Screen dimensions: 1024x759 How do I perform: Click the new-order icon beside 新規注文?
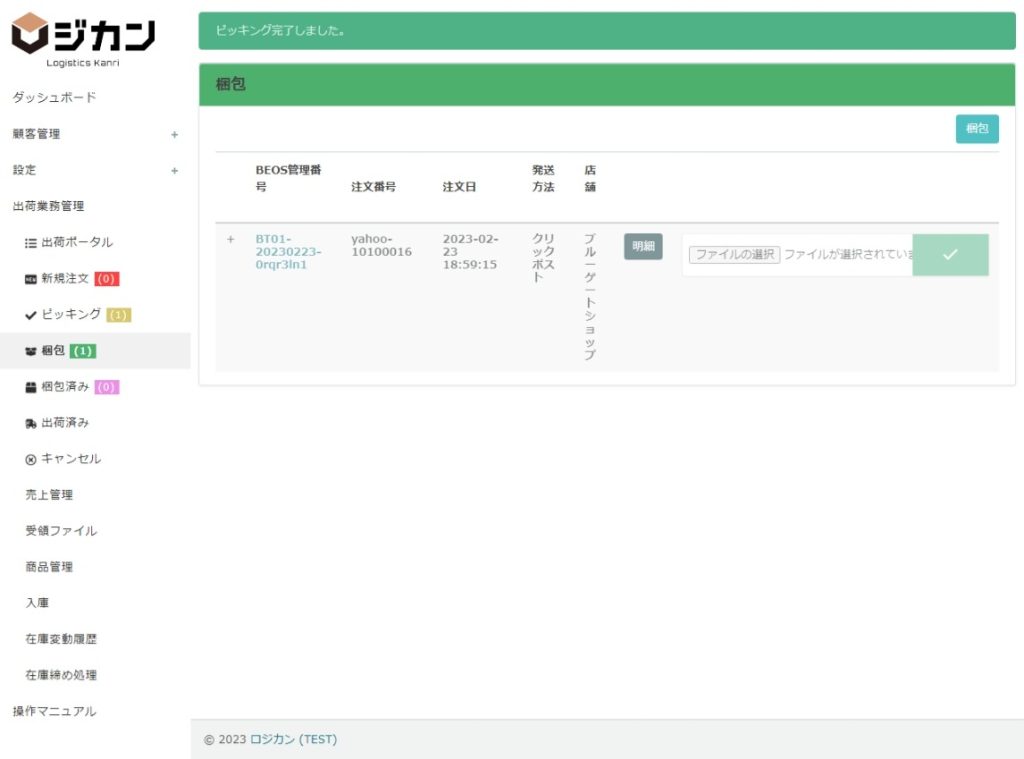tap(30, 279)
